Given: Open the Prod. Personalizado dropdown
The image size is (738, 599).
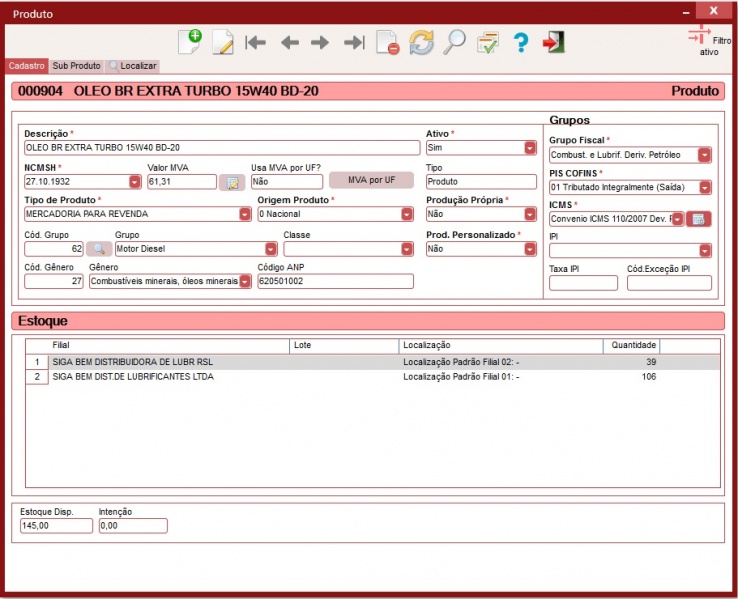Looking at the screenshot, I should pyautogui.click(x=530, y=249).
